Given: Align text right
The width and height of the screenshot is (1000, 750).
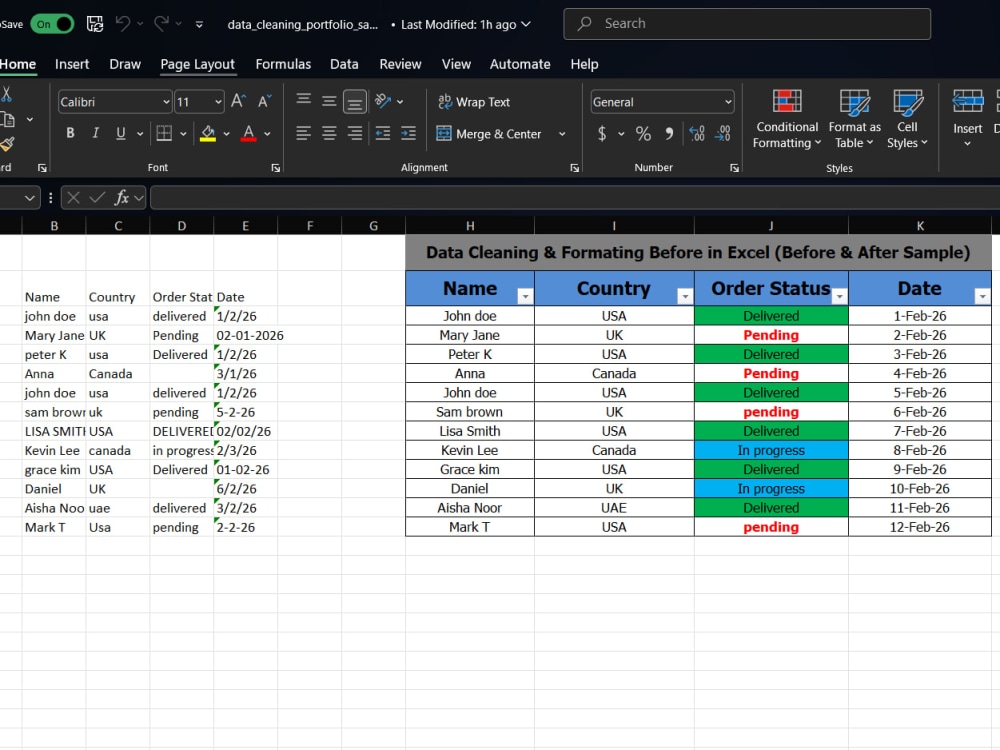Looking at the screenshot, I should tap(355, 133).
